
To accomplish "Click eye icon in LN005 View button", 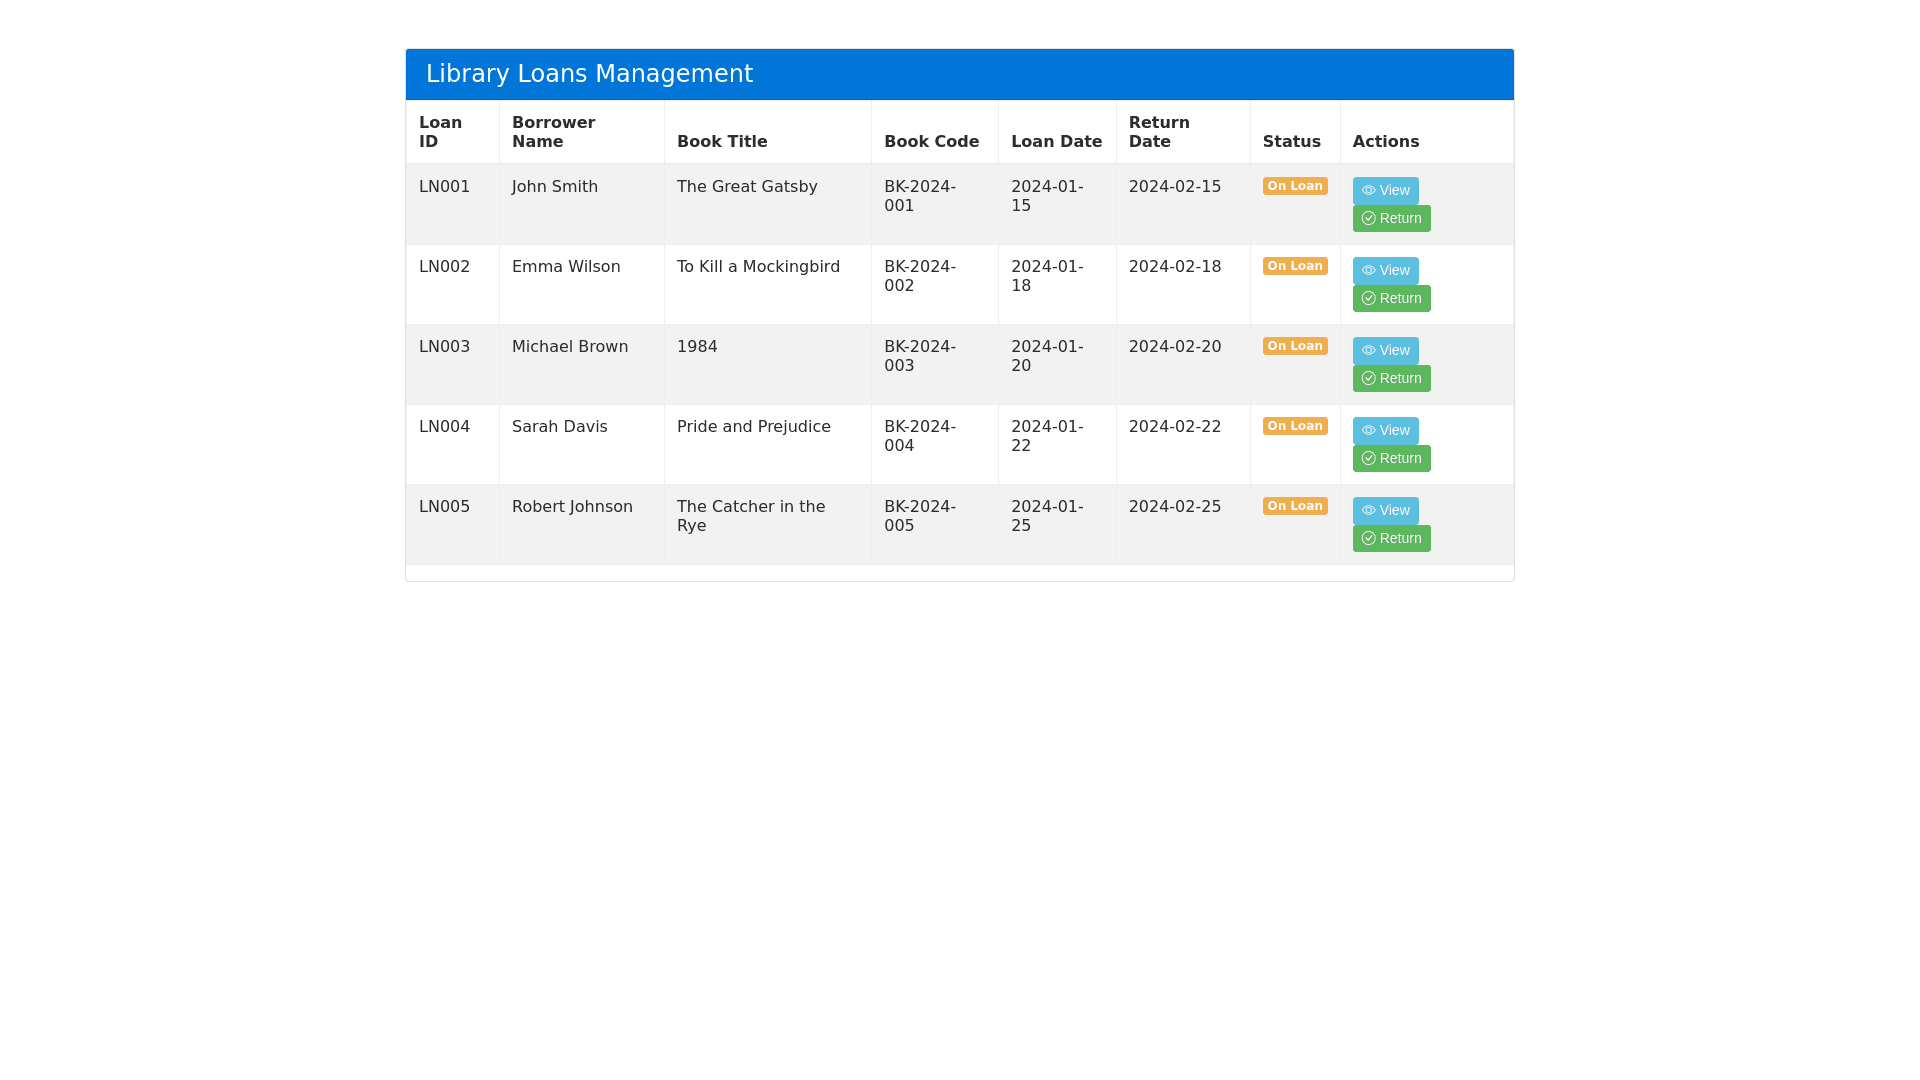I will click(x=1368, y=510).
